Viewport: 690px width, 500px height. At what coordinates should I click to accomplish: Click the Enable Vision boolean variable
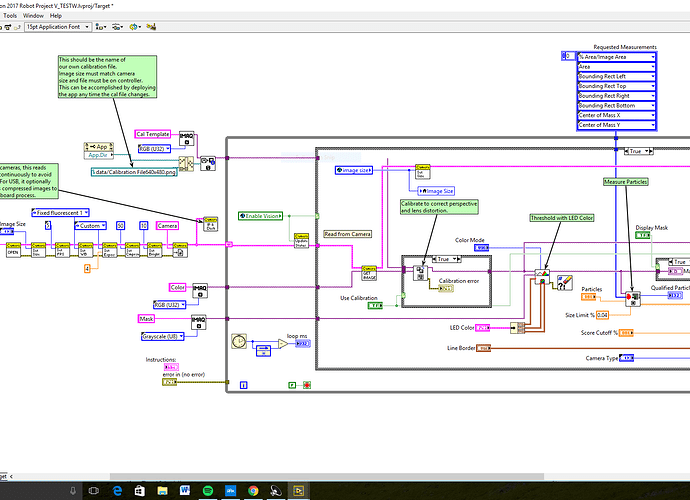[x=261, y=216]
